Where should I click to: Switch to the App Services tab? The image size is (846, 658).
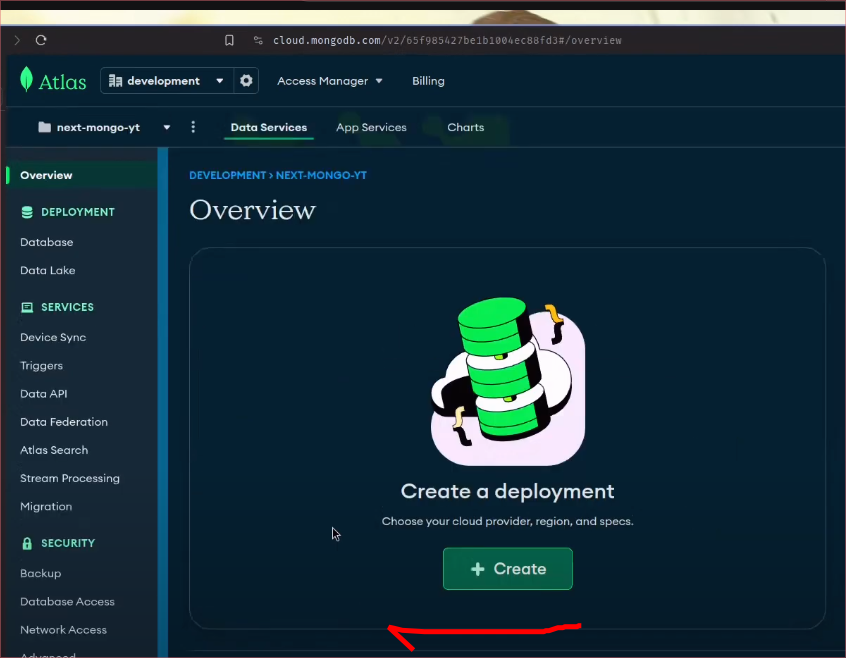click(x=371, y=127)
